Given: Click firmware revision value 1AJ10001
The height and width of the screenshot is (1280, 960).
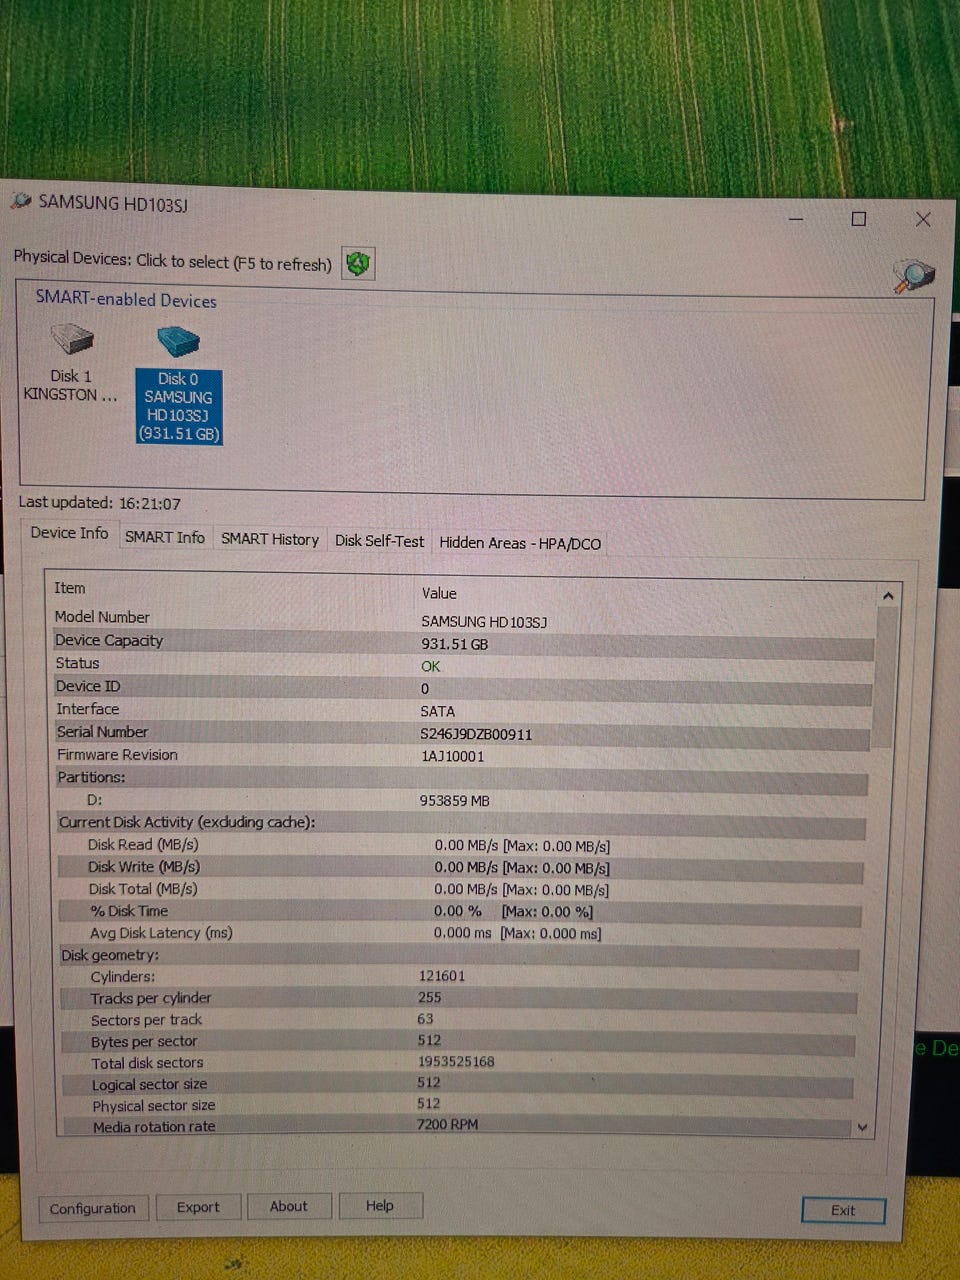Looking at the screenshot, I should click(452, 756).
